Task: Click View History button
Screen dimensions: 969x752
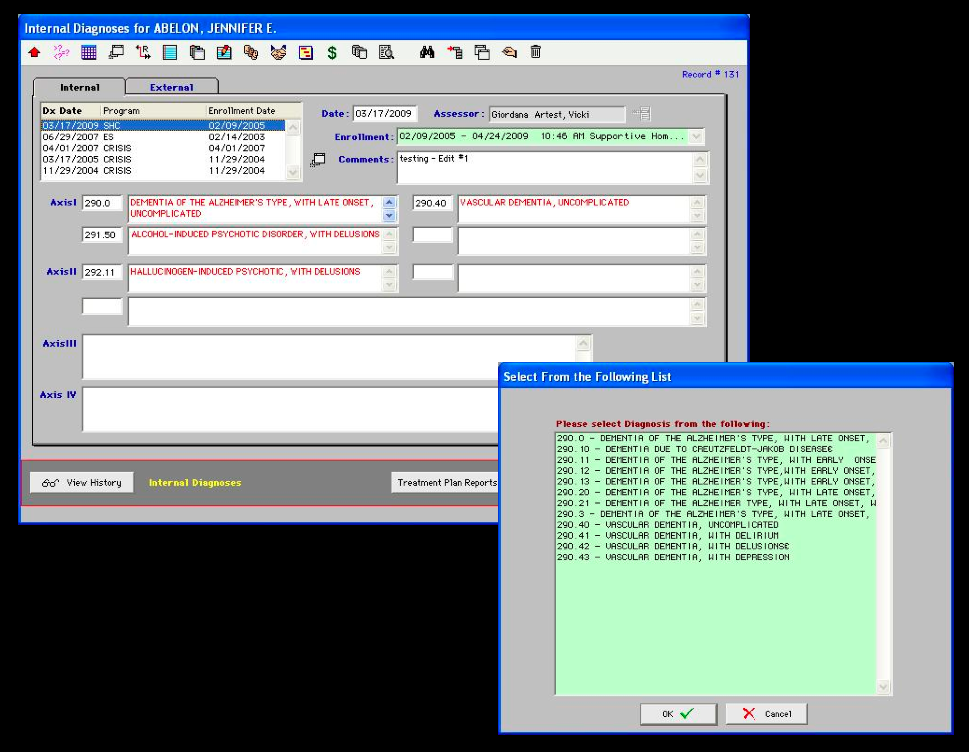Action: (82, 483)
